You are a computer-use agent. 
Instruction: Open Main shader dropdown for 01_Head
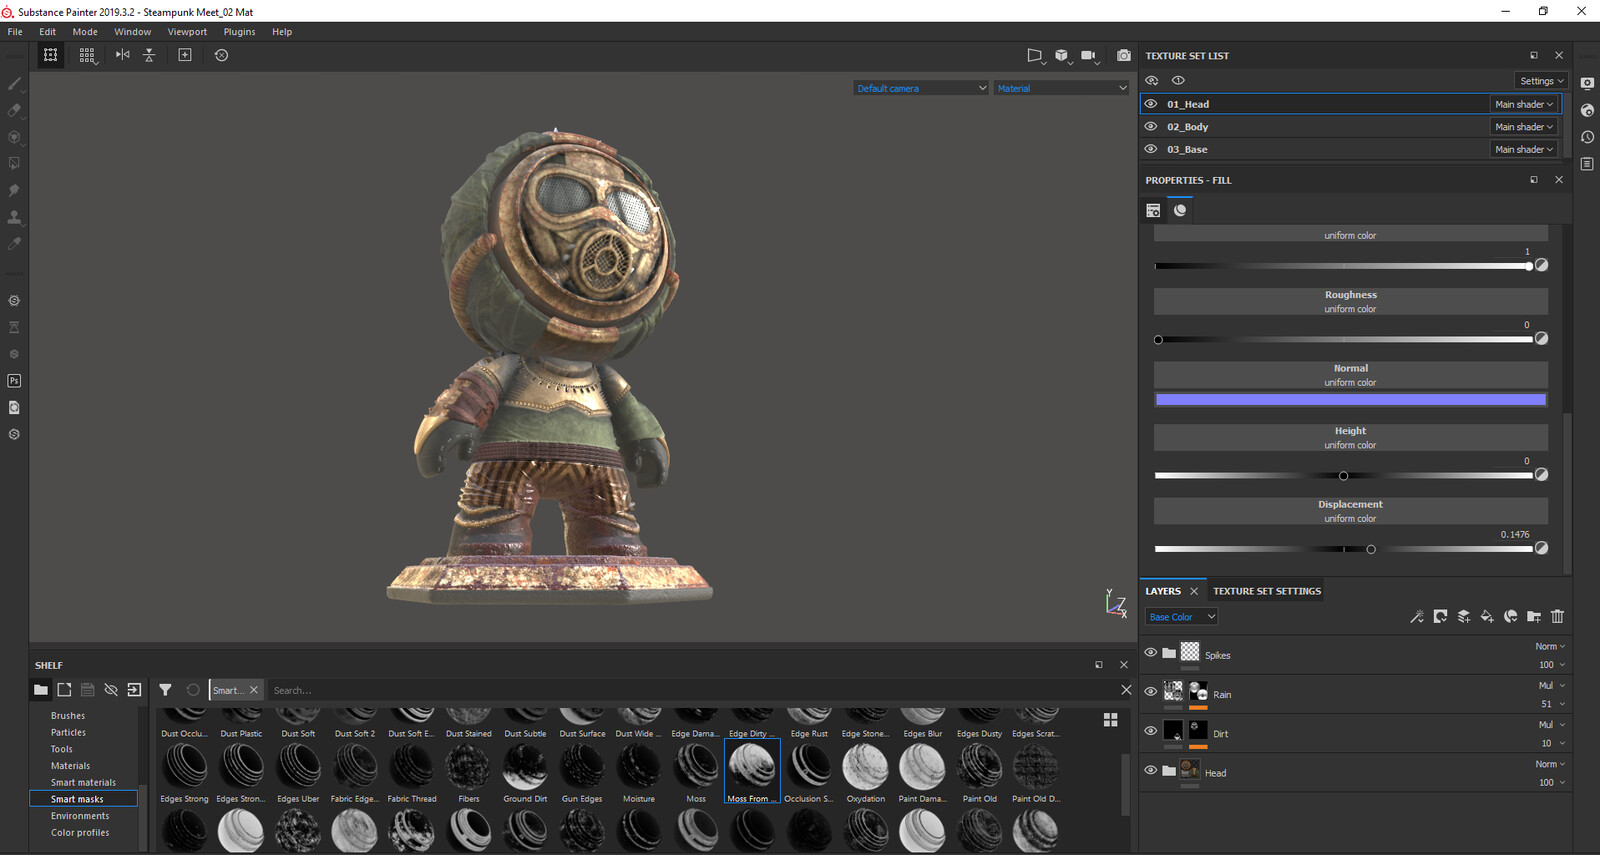1523,104
